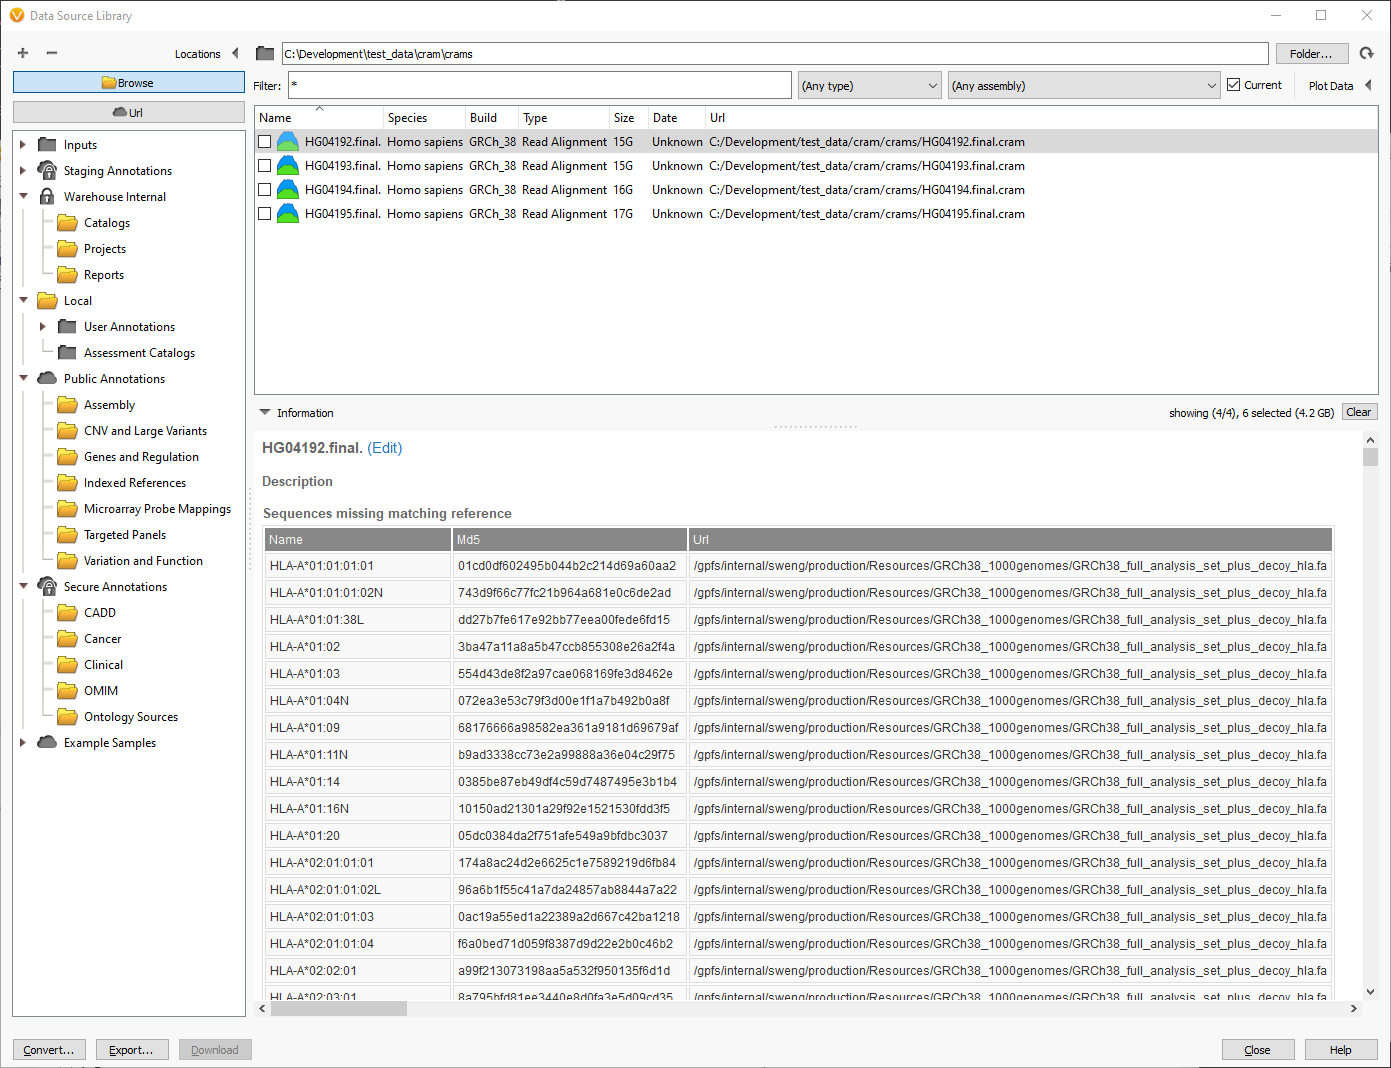This screenshot has height=1068, width=1391.
Task: Collapse the Warehouse Internal tree section
Action: click(23, 196)
